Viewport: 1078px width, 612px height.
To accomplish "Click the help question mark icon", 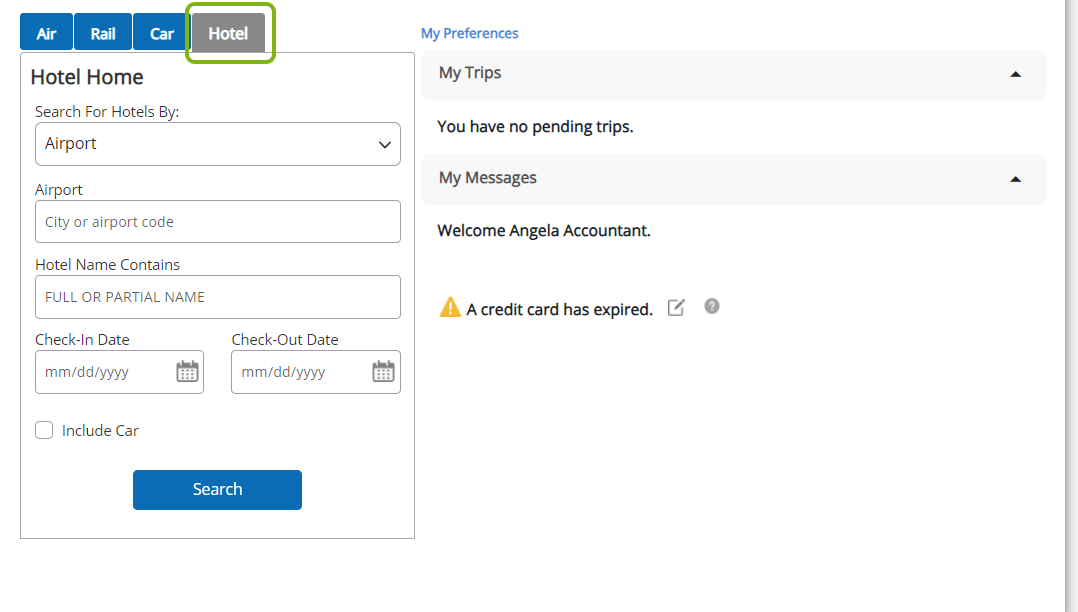I will pos(712,307).
